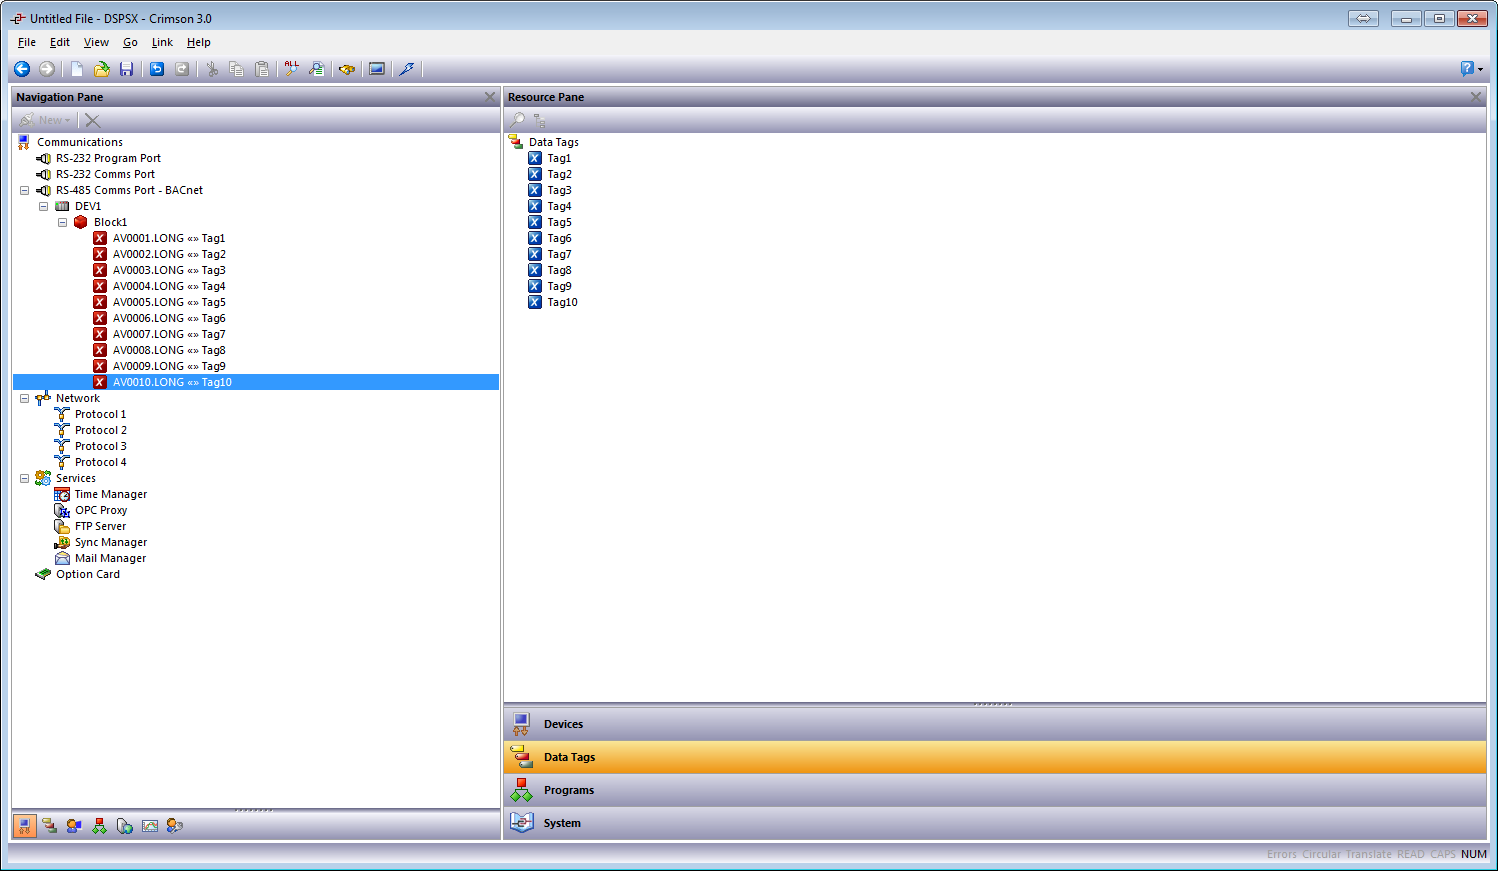
Task: Open the File menu
Action: pos(27,42)
